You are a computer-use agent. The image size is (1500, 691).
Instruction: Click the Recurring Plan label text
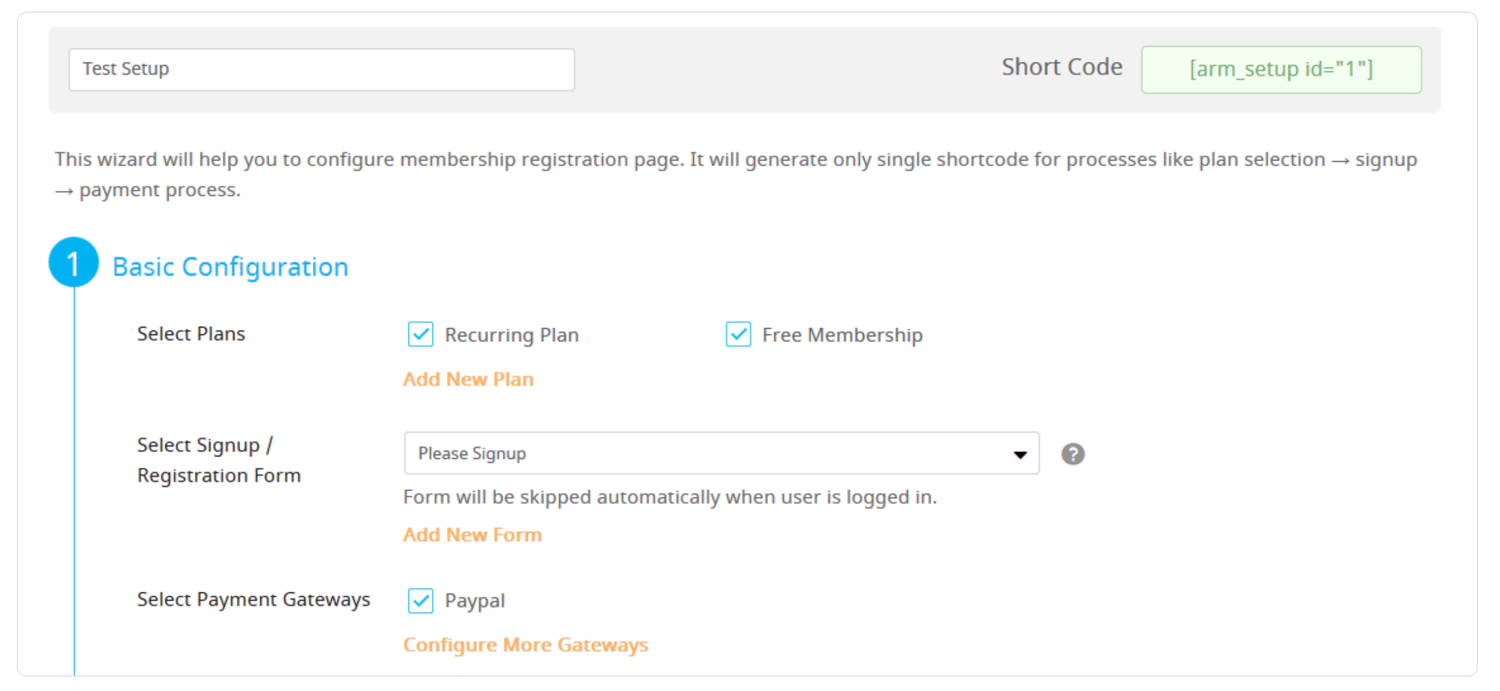tap(511, 335)
